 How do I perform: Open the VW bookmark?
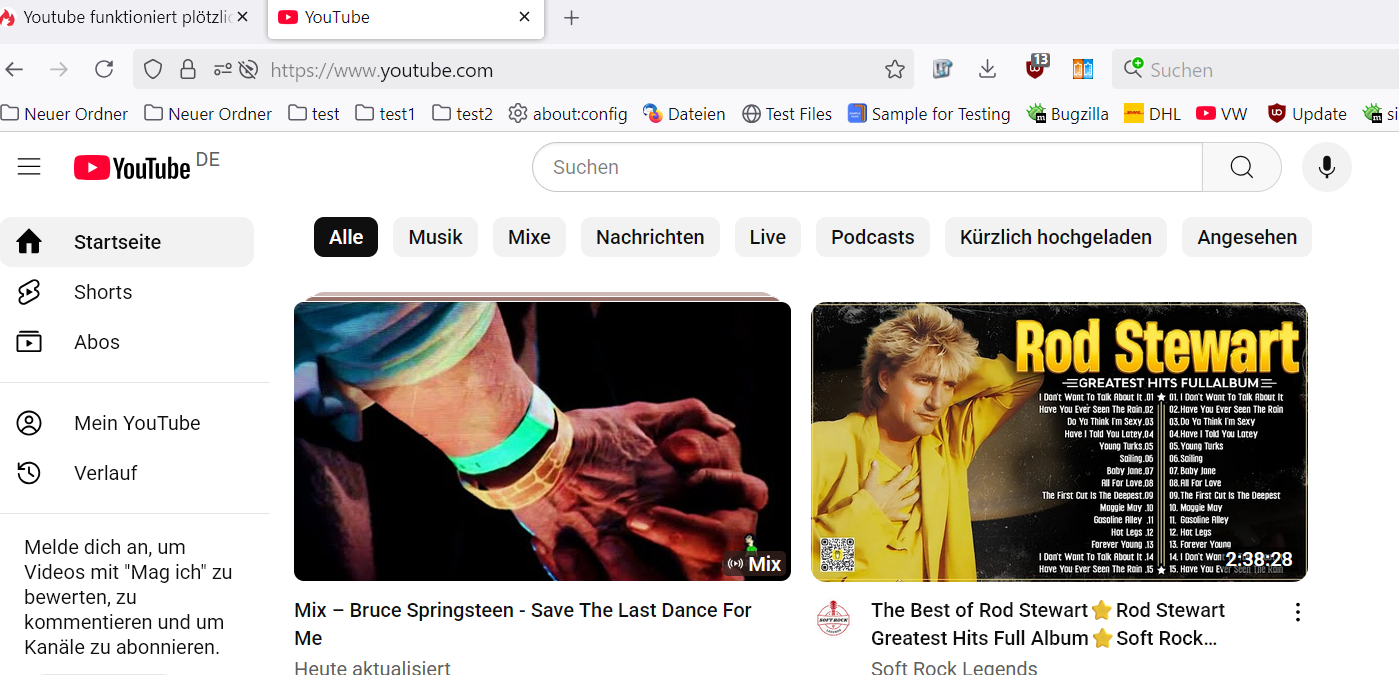[1222, 114]
